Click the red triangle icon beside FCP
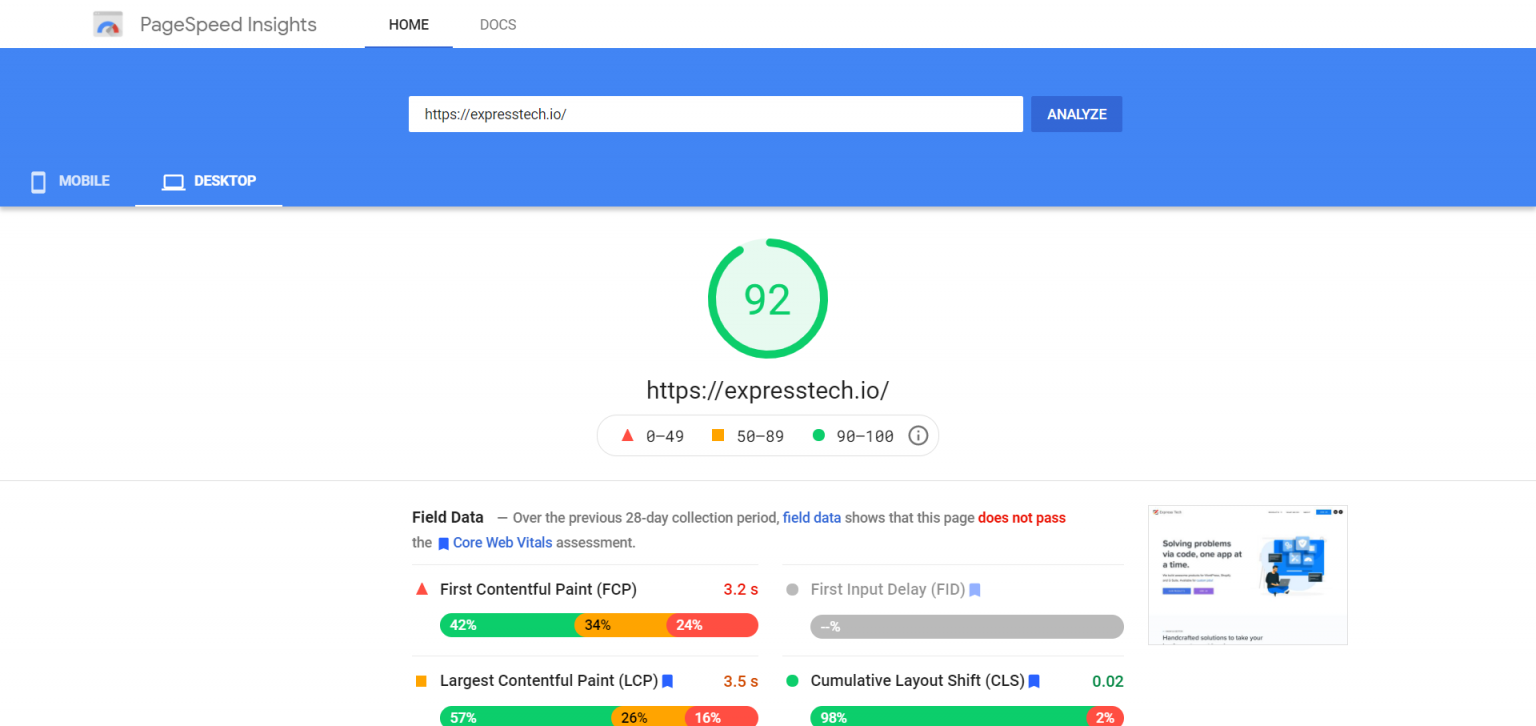The width and height of the screenshot is (1536, 726). tap(423, 590)
